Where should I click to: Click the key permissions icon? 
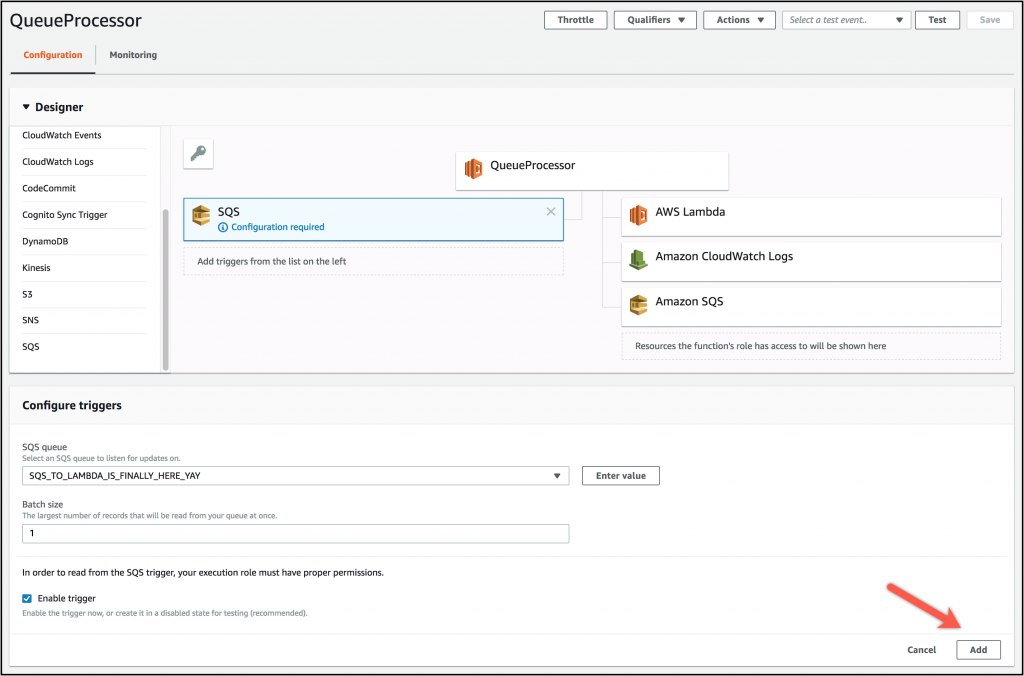[x=198, y=153]
